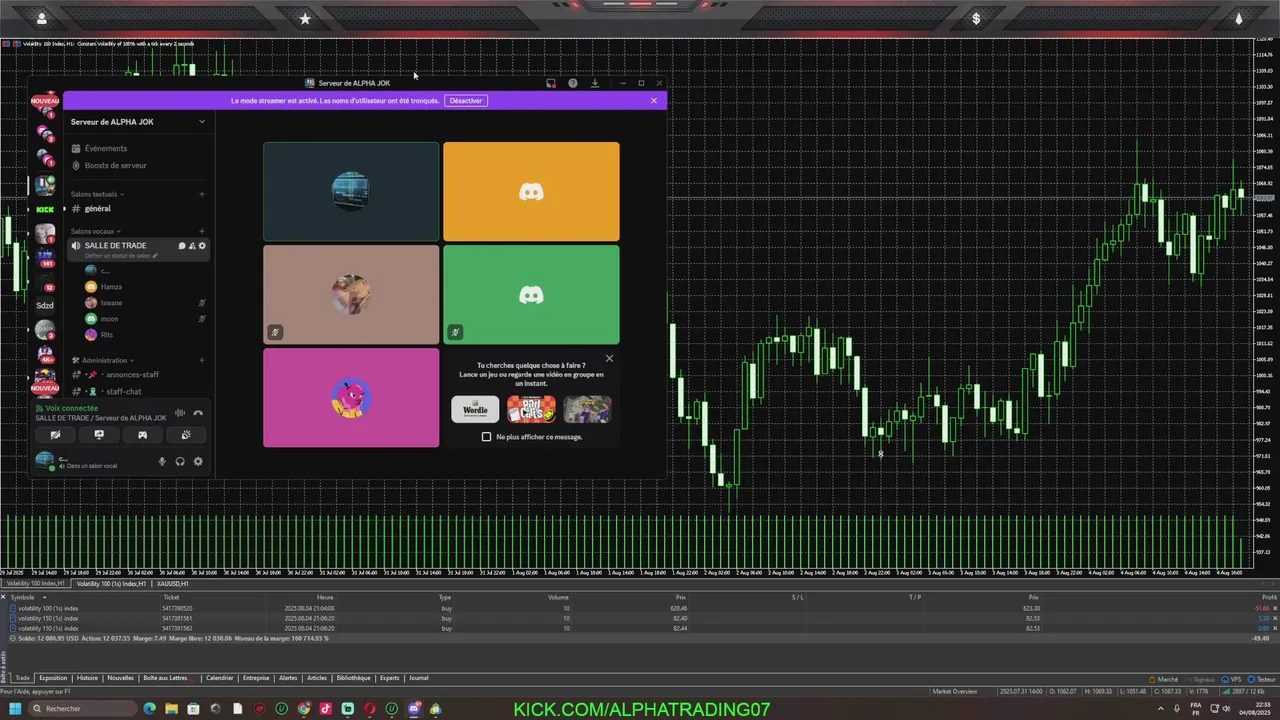Image resolution: width=1280 pixels, height=720 pixels.
Task: Open Microsoft Edge from taskbar
Action: 150,709
